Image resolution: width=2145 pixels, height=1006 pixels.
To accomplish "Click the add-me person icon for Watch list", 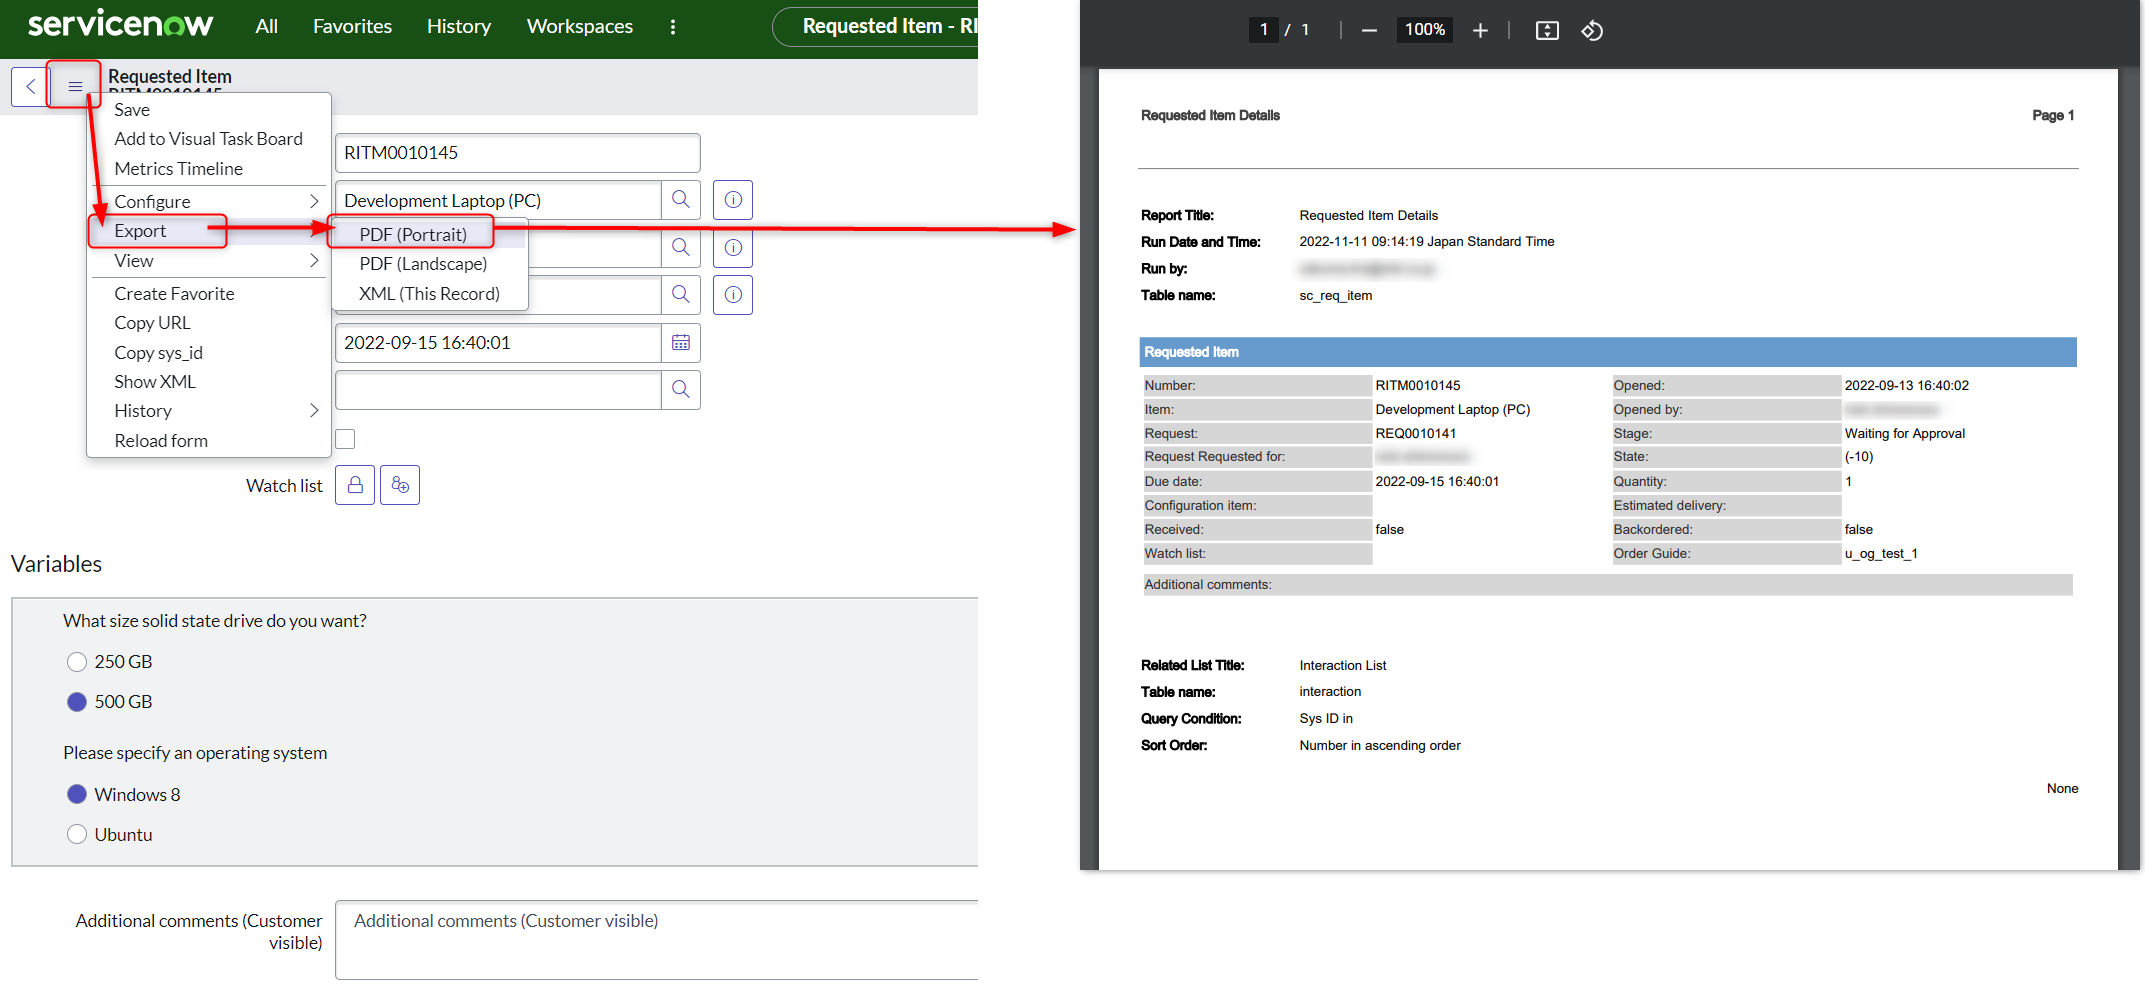I will pos(400,485).
